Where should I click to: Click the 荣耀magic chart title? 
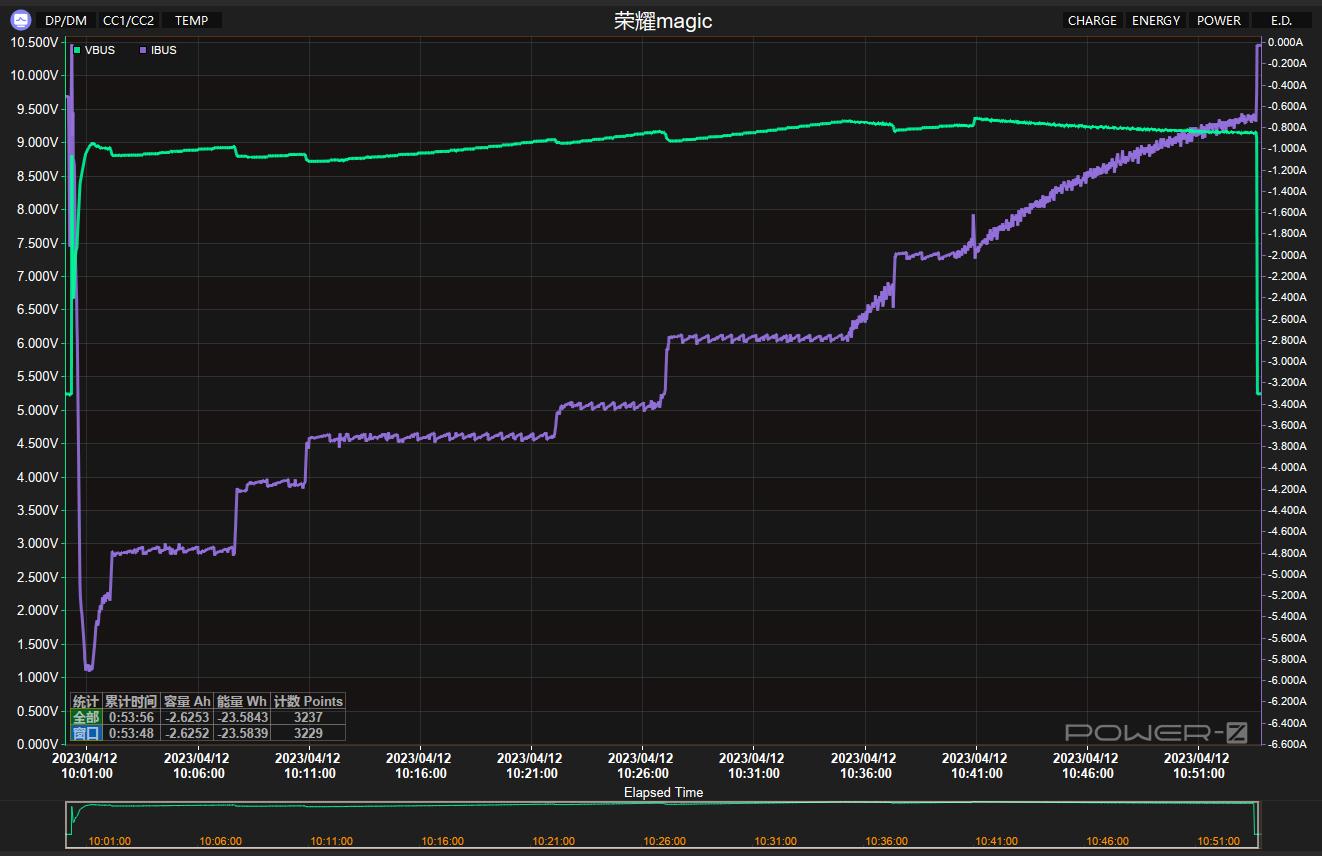click(x=663, y=21)
